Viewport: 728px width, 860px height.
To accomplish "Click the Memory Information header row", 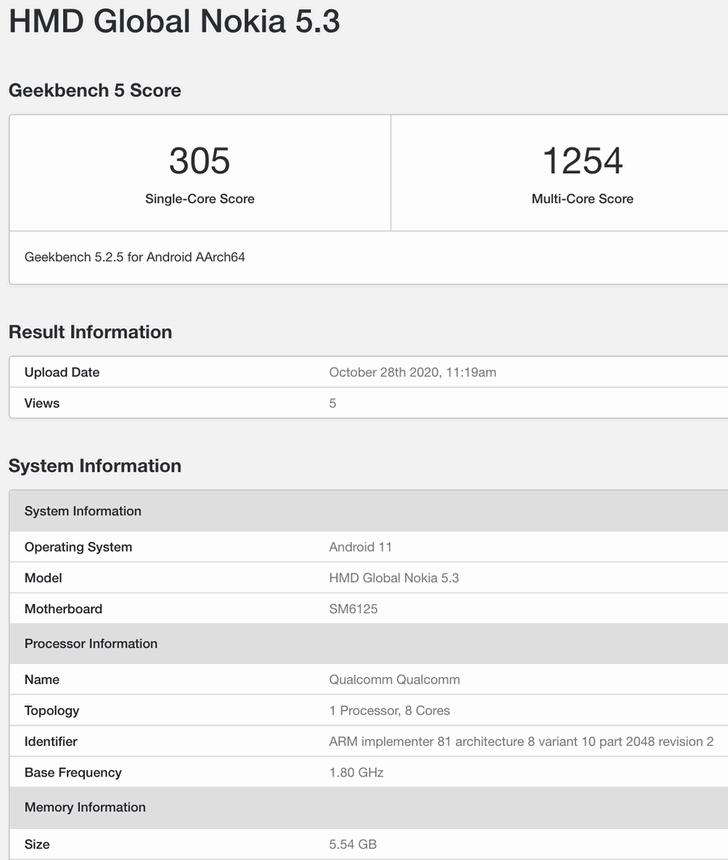I will pyautogui.click(x=369, y=807).
